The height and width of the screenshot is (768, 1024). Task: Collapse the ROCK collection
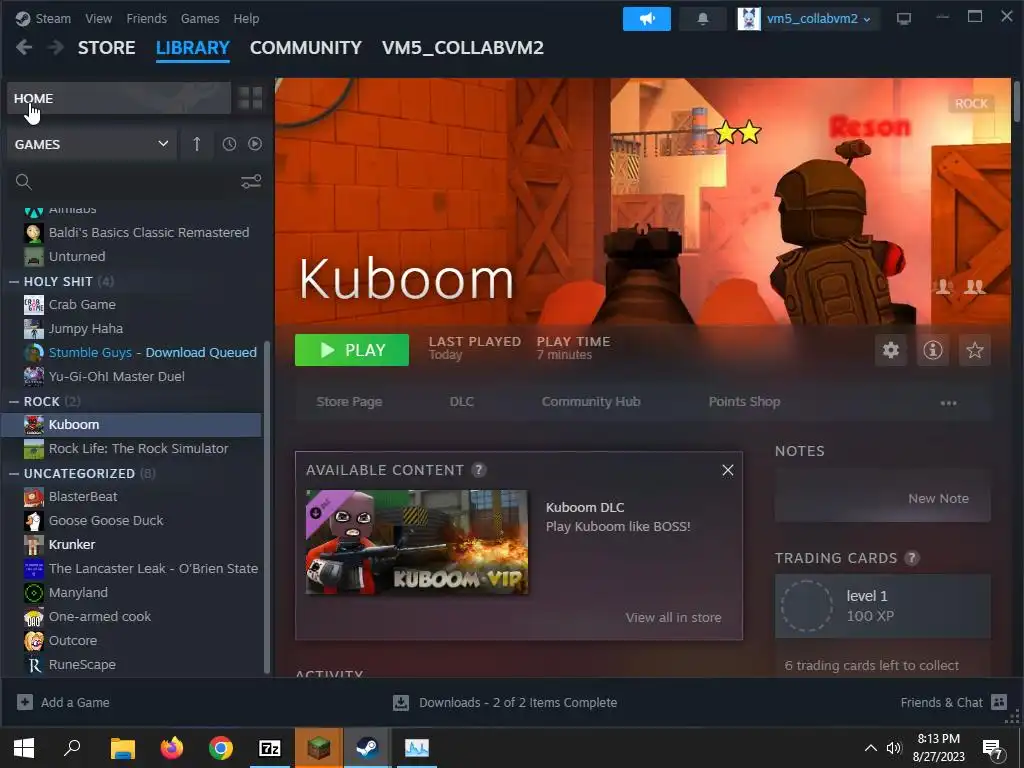tap(14, 402)
